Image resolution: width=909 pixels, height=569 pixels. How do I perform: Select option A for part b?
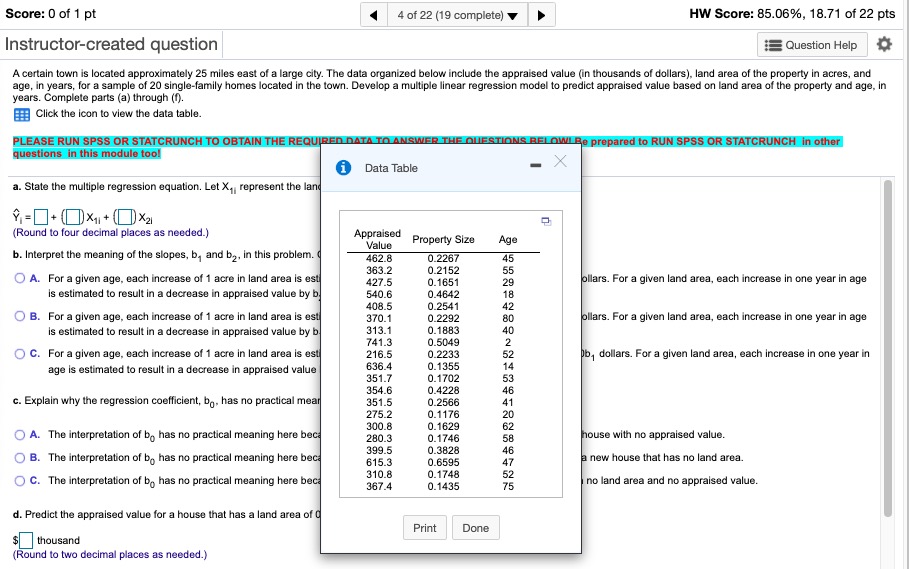[20, 278]
